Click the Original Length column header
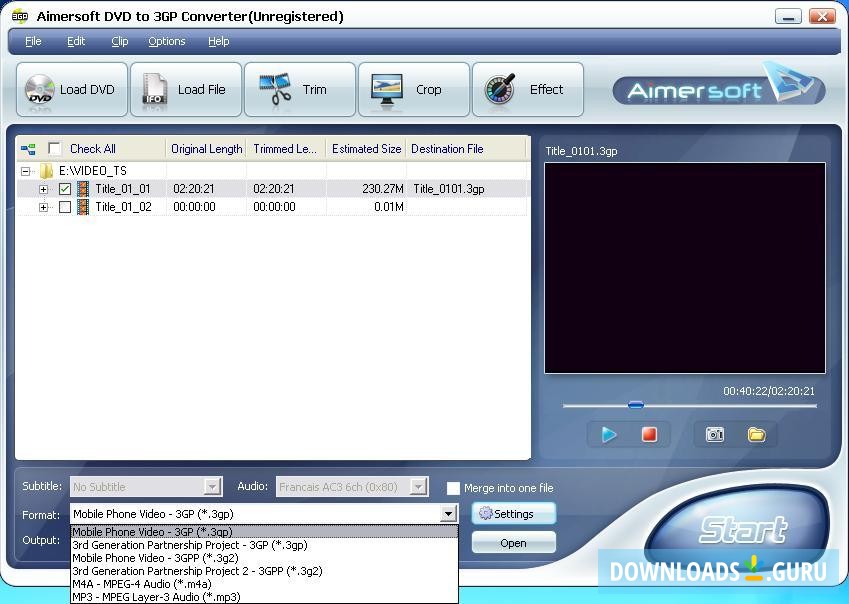This screenshot has width=849, height=604. [206, 149]
